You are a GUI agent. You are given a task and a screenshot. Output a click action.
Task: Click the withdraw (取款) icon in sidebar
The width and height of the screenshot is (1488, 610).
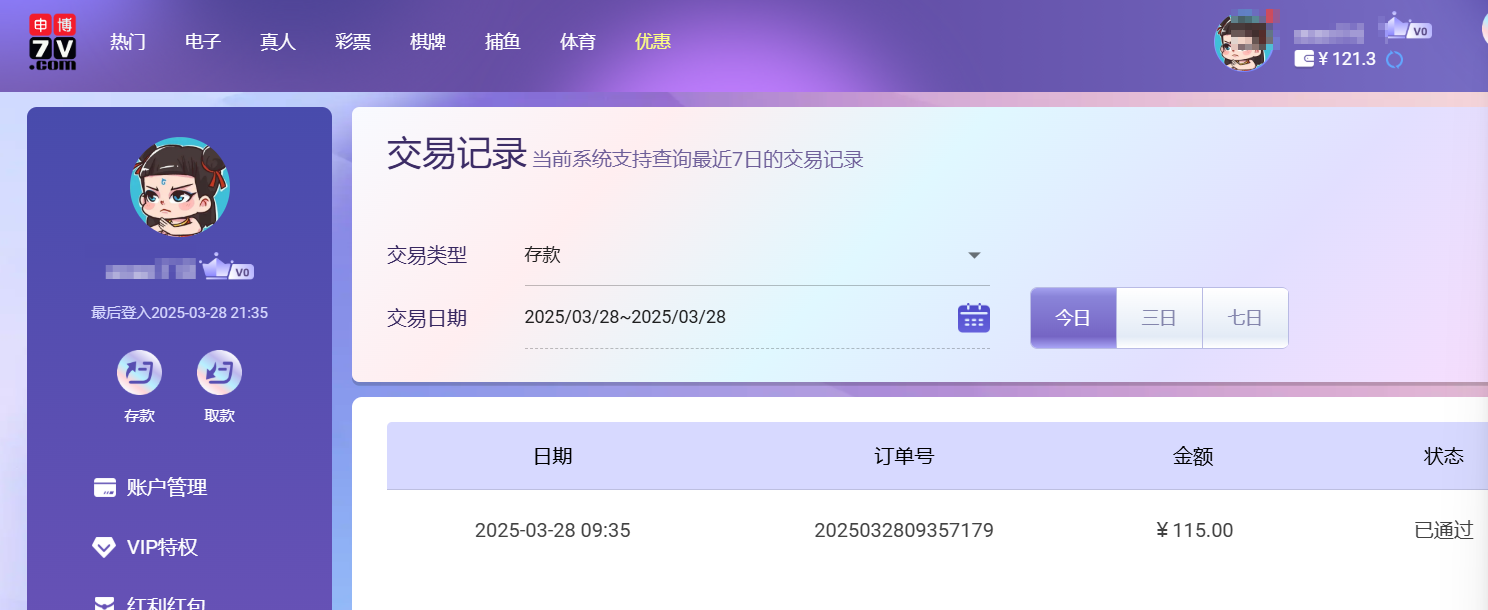point(219,374)
